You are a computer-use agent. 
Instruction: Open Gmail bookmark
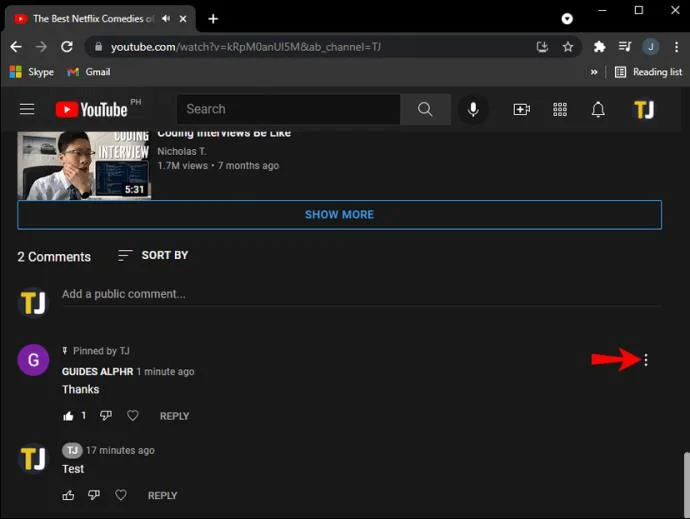[x=88, y=72]
